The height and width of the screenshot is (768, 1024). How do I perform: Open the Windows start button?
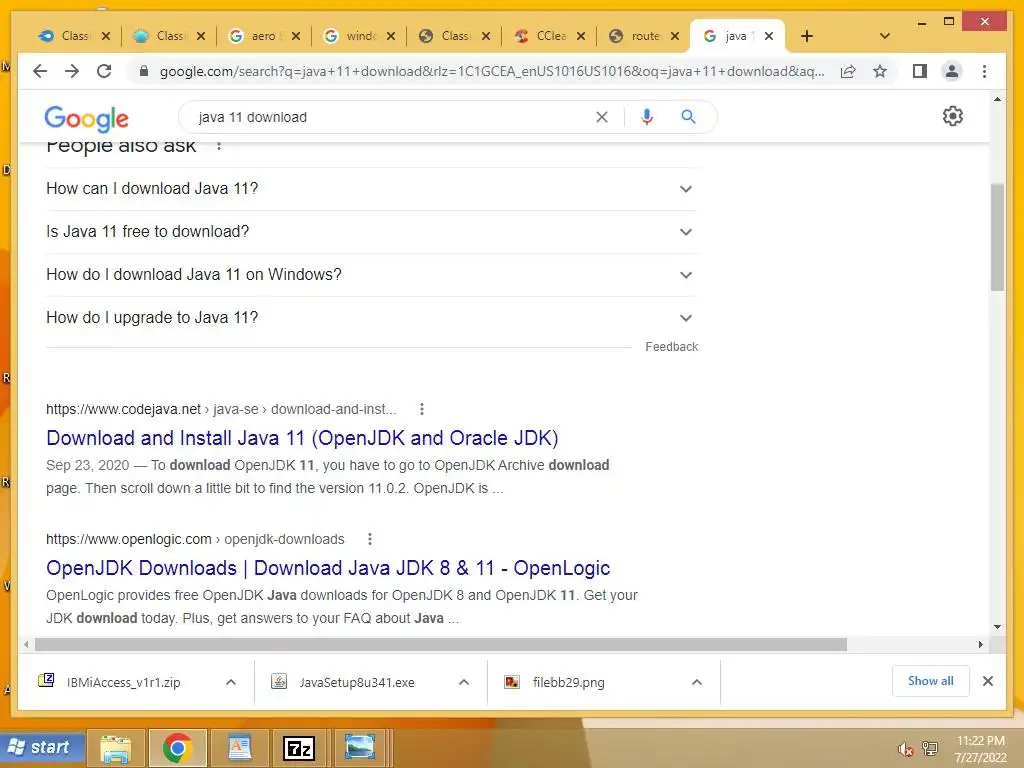click(42, 748)
